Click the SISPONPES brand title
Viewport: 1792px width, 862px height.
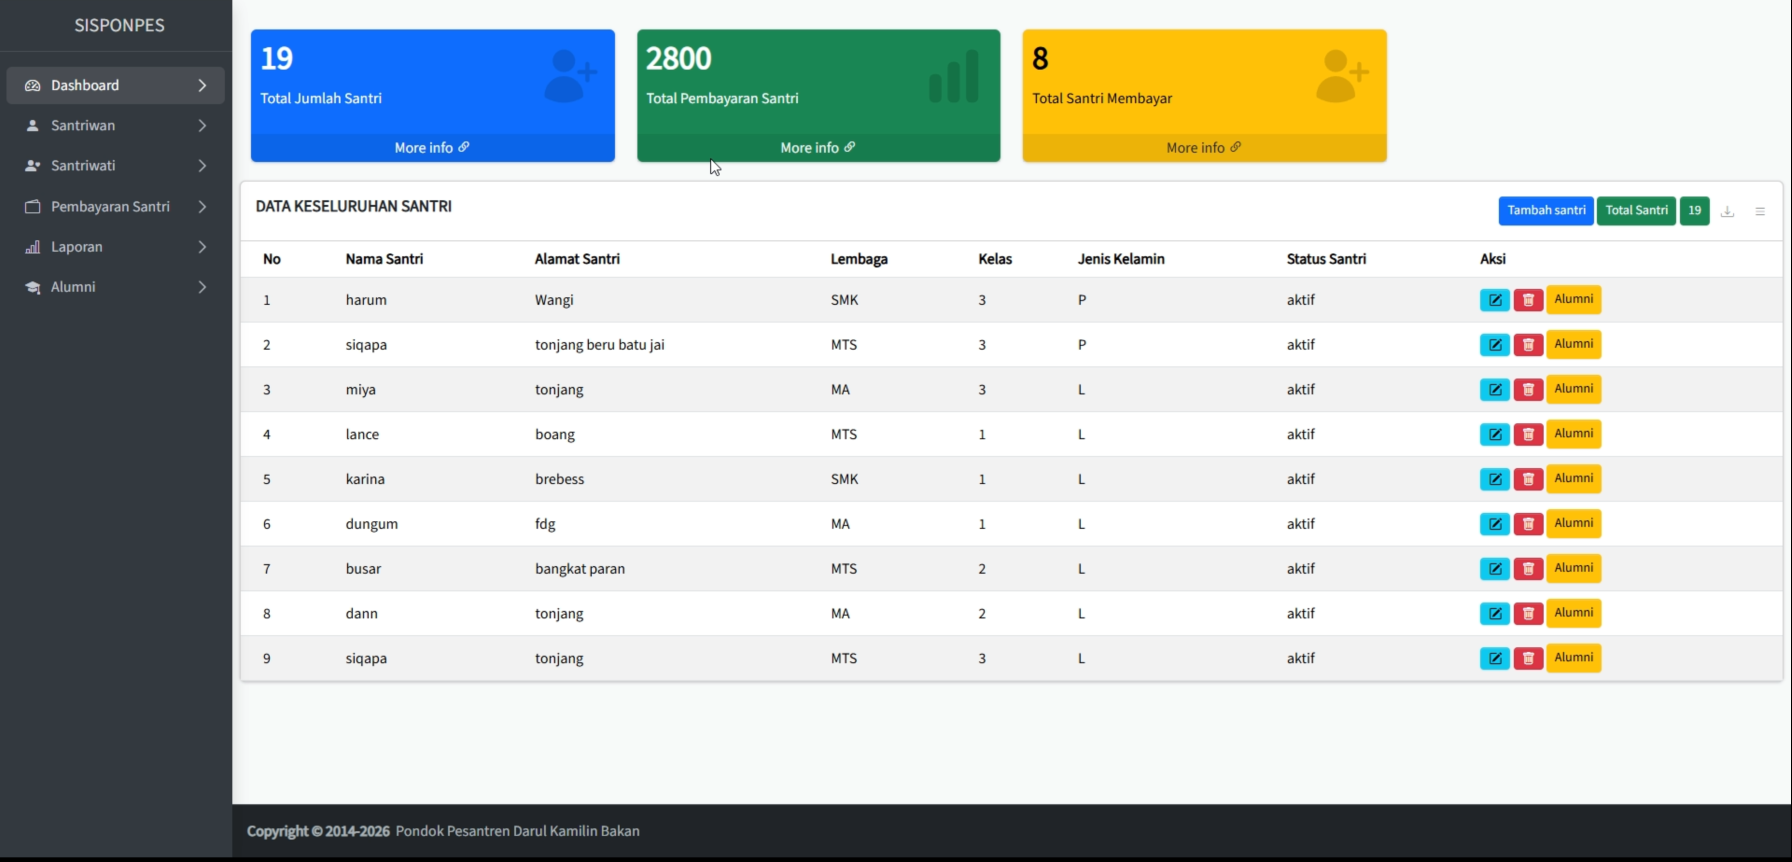coord(119,26)
